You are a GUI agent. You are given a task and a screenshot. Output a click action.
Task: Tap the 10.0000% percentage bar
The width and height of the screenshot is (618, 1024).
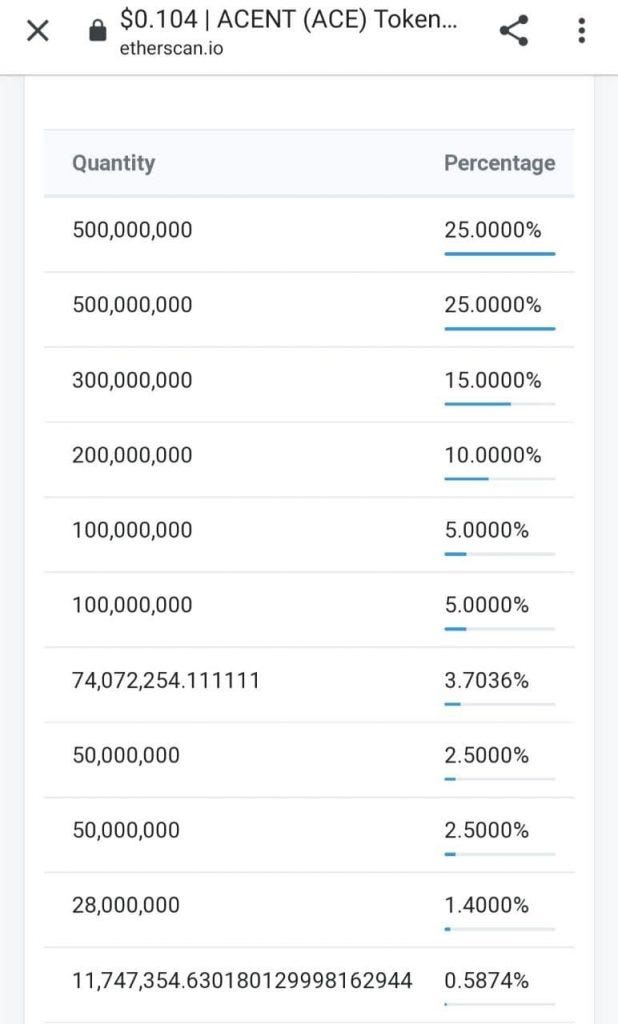[500, 479]
